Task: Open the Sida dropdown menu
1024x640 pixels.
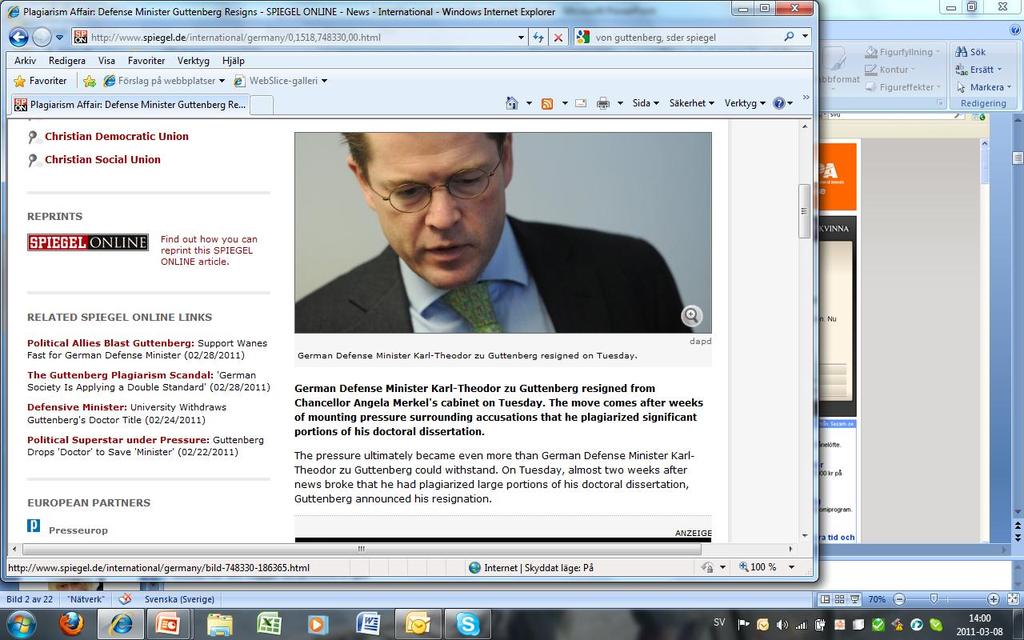Action: (x=646, y=103)
